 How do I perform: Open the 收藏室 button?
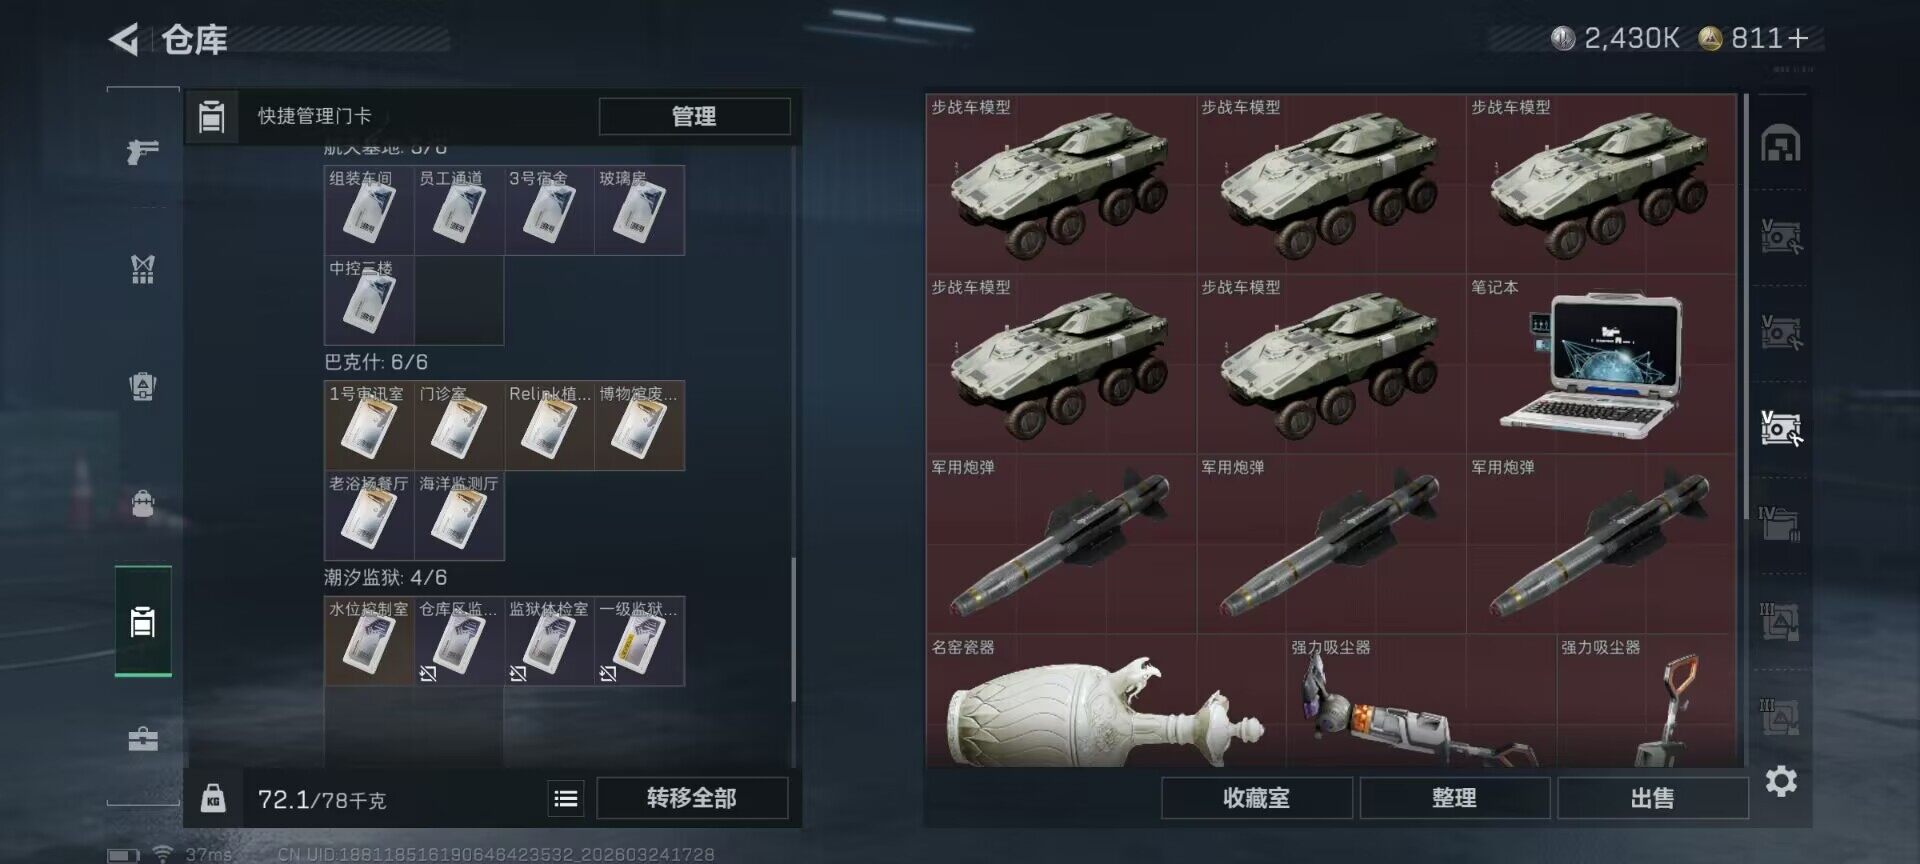pos(1256,798)
